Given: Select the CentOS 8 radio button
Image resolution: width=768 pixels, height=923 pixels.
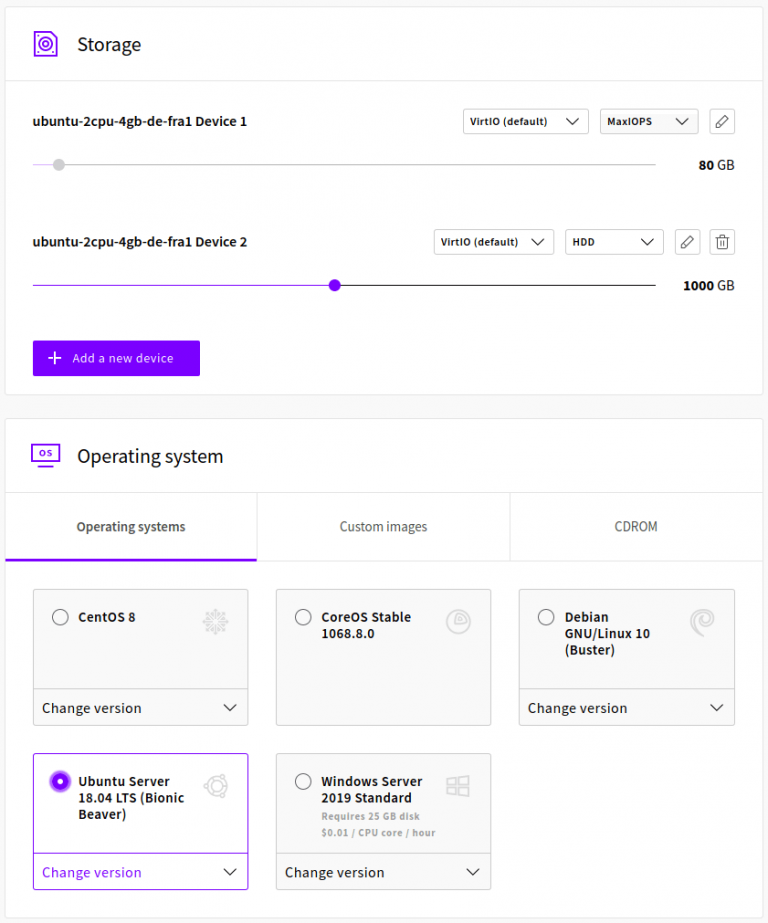Looking at the screenshot, I should (x=60, y=617).
